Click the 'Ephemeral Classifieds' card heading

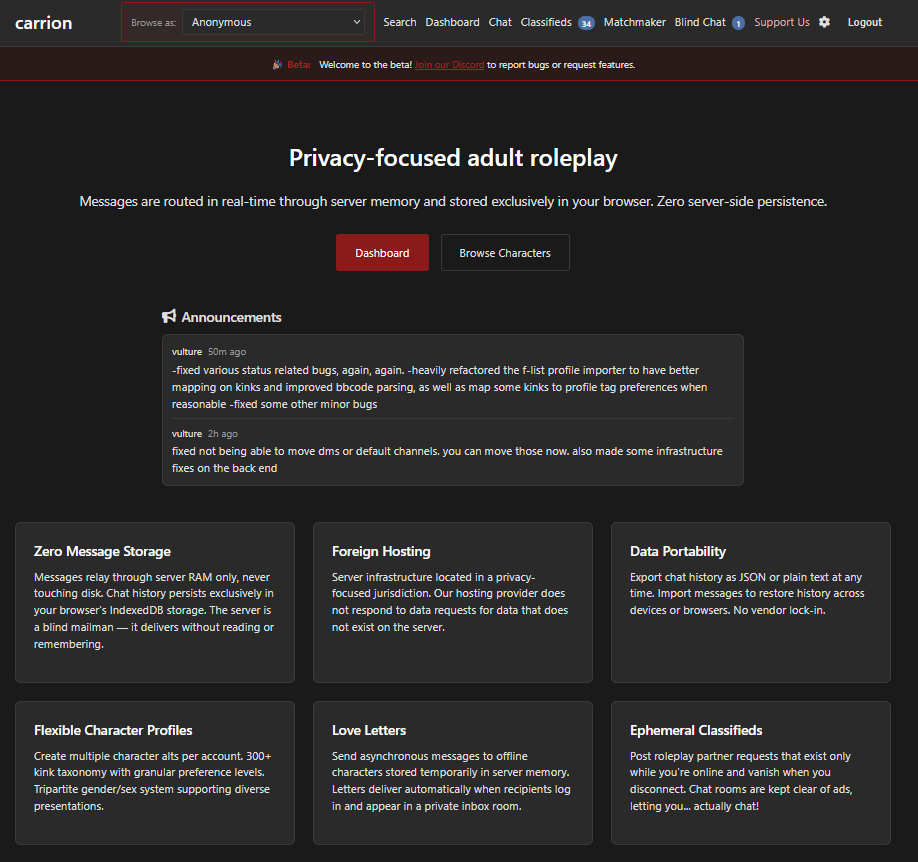pos(696,730)
